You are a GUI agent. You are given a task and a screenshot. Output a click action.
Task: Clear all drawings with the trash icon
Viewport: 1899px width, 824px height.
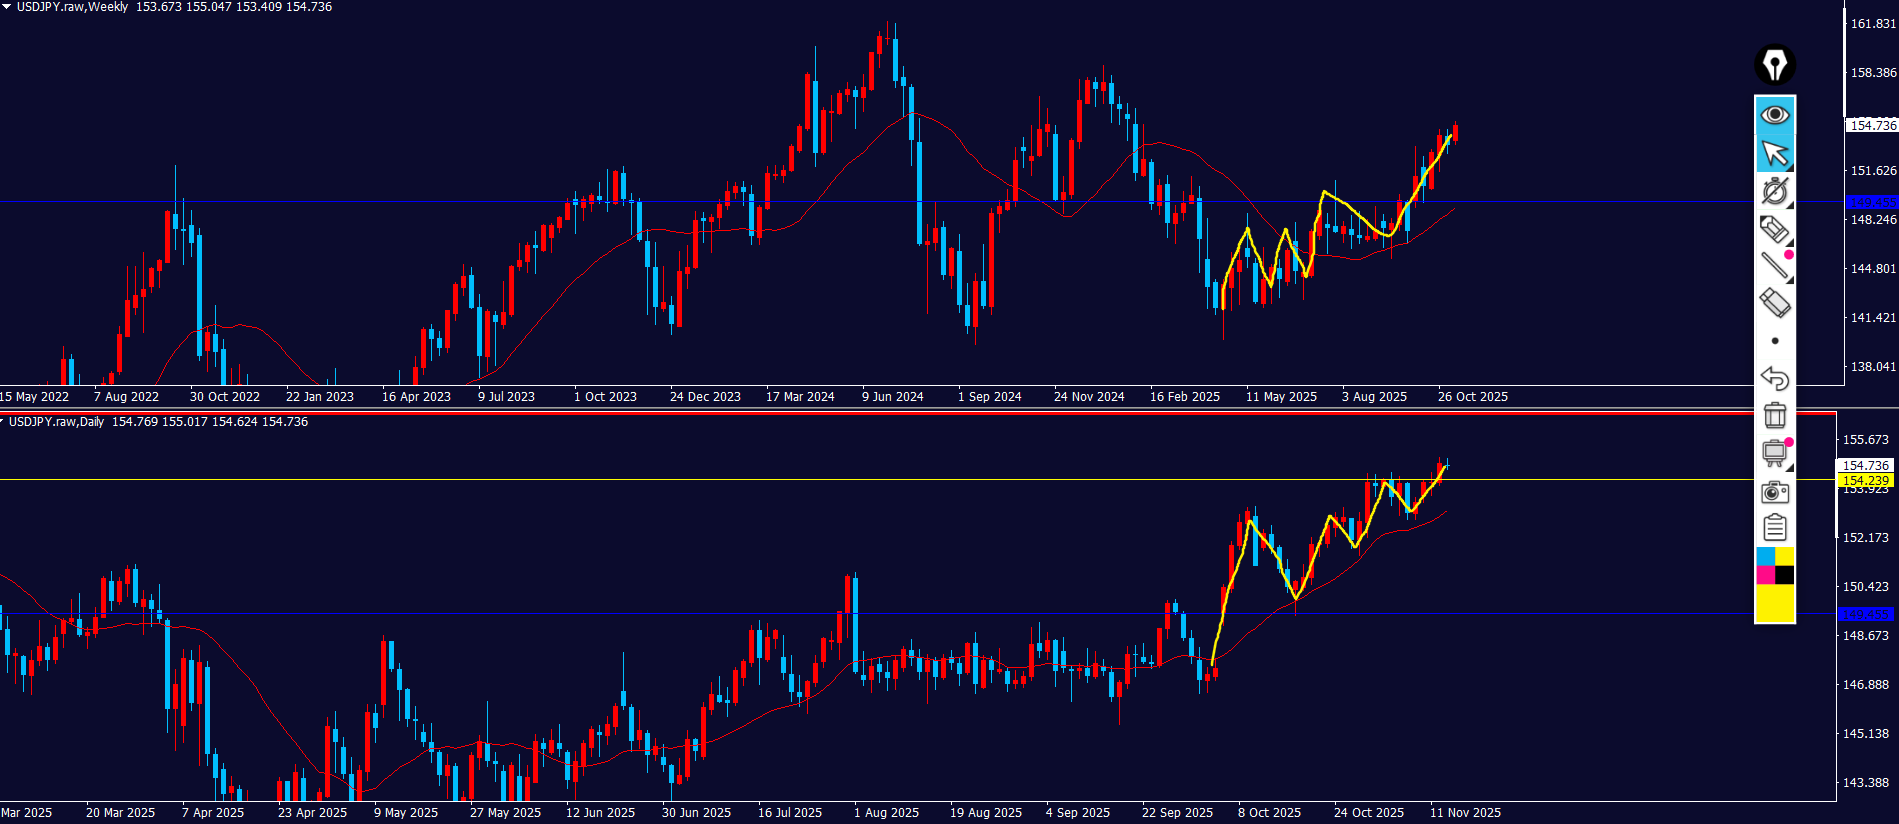1775,415
